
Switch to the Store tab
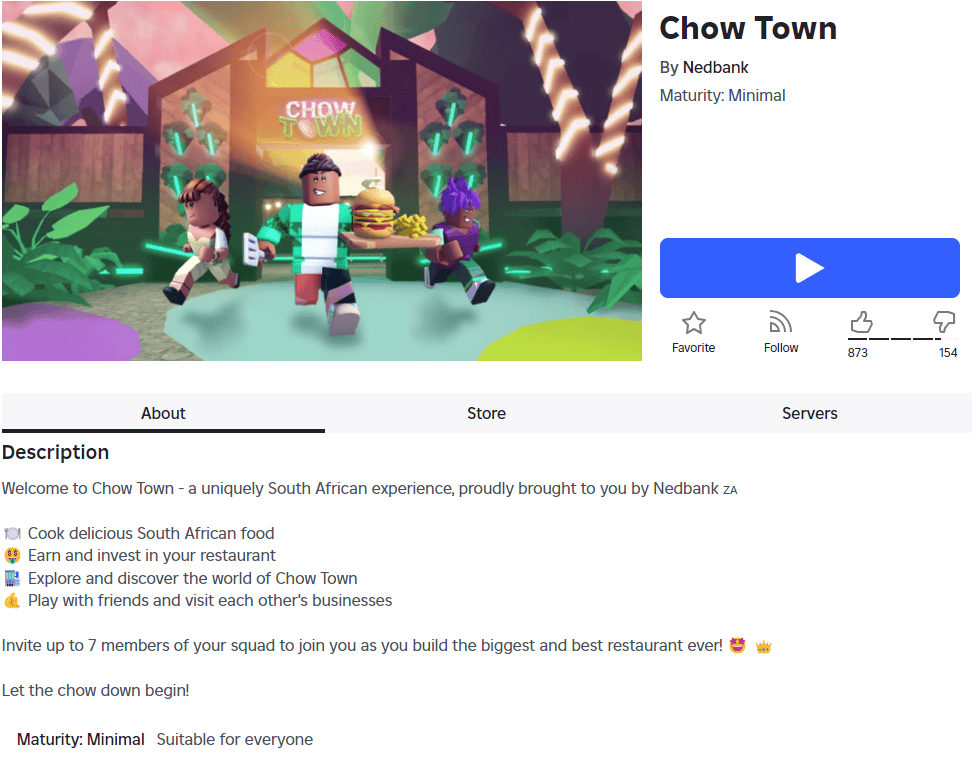click(x=487, y=413)
